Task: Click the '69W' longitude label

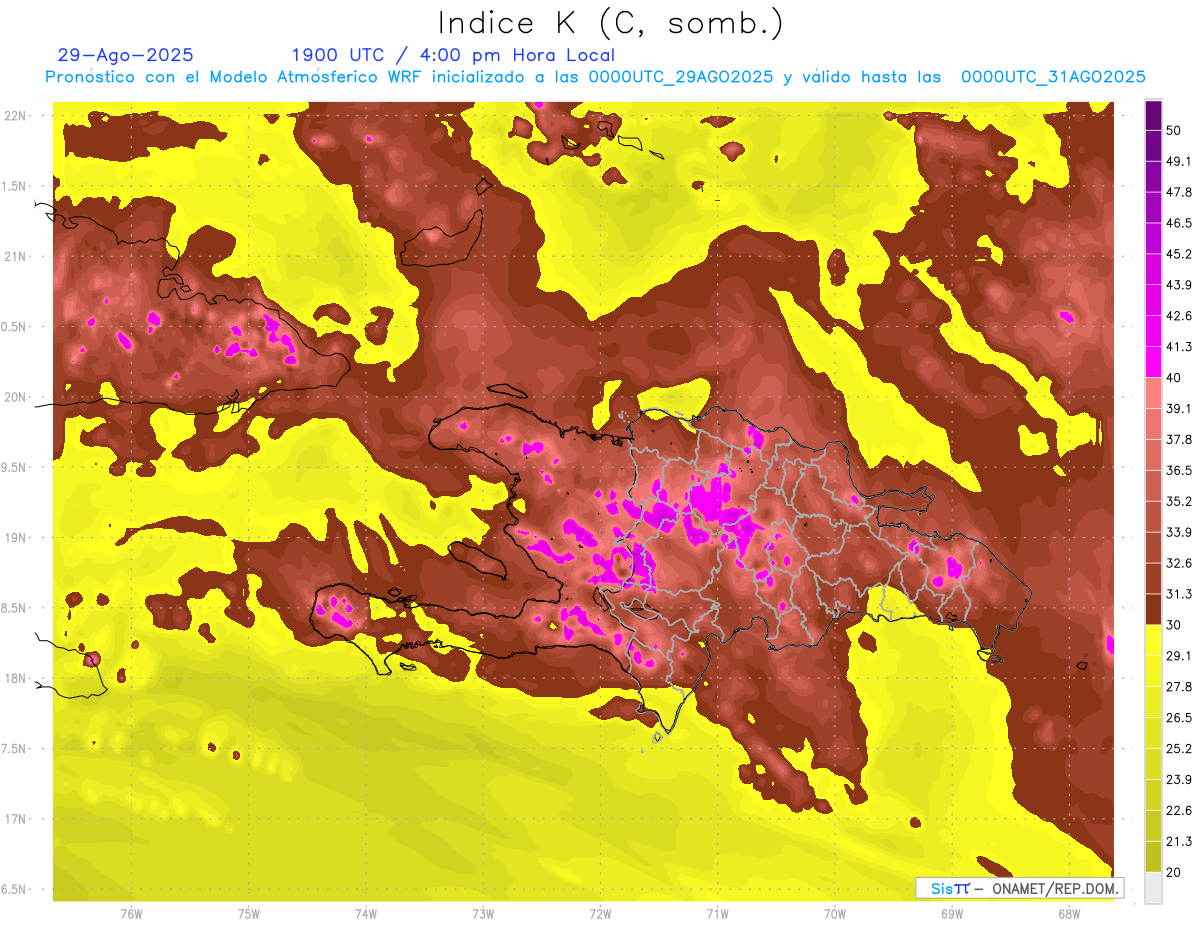Action: [x=952, y=914]
